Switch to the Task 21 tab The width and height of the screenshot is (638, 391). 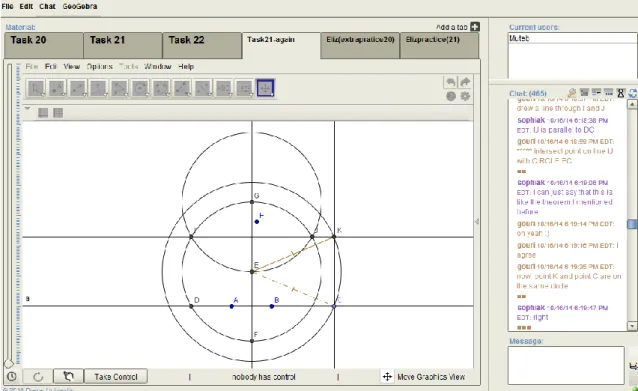(123, 45)
